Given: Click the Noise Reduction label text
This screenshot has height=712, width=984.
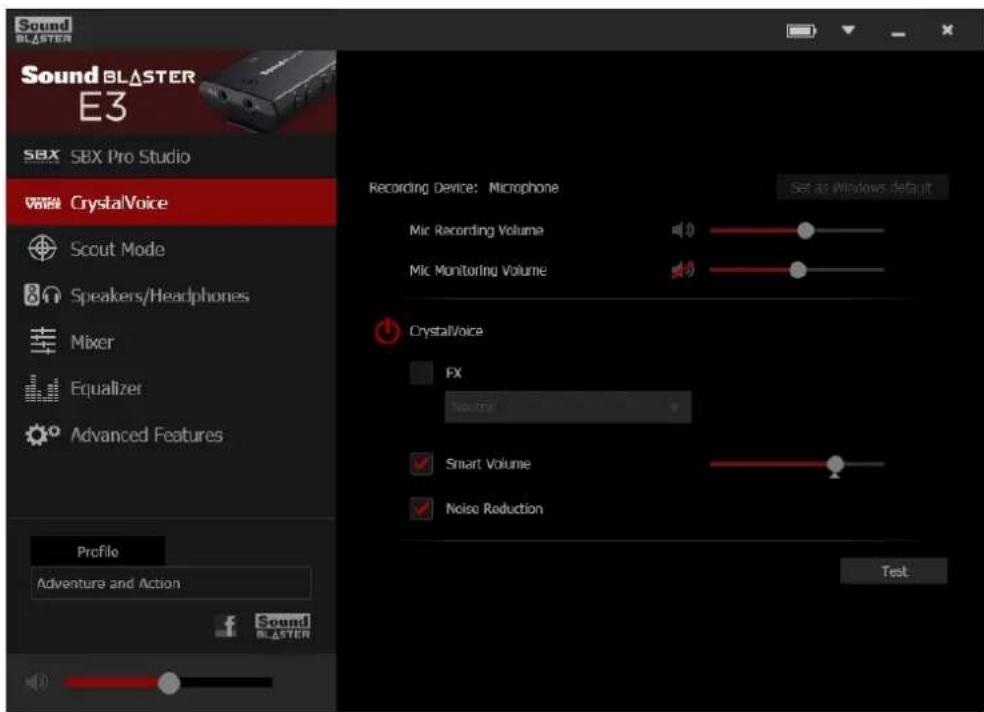Looking at the screenshot, I should coord(494,508).
